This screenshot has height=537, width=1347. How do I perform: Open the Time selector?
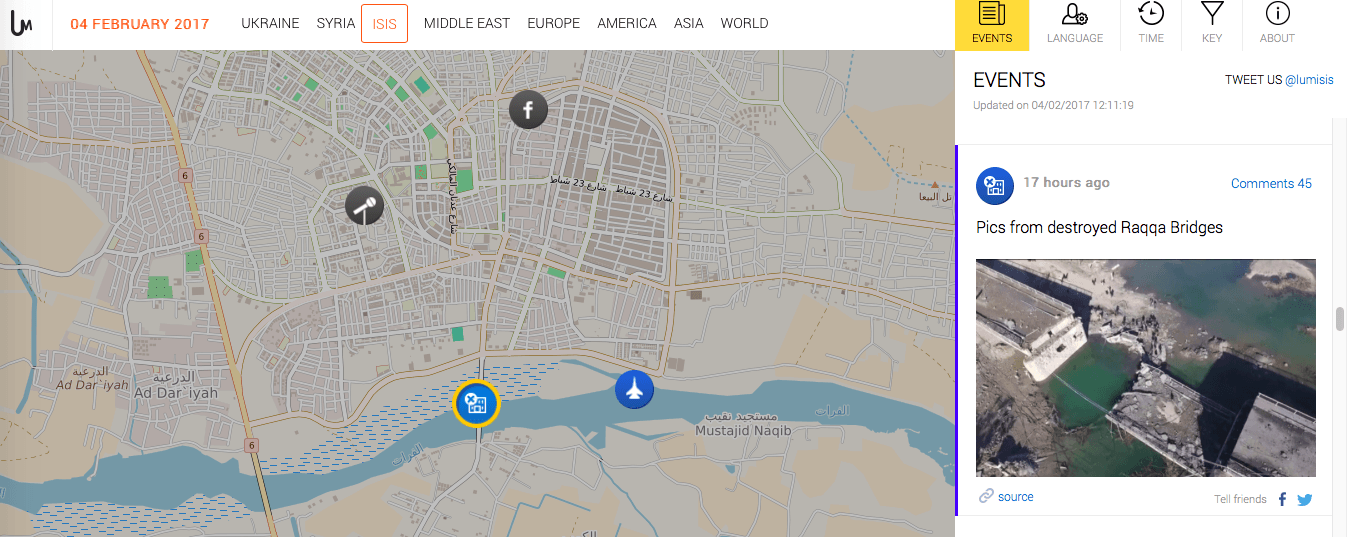[x=1151, y=25]
